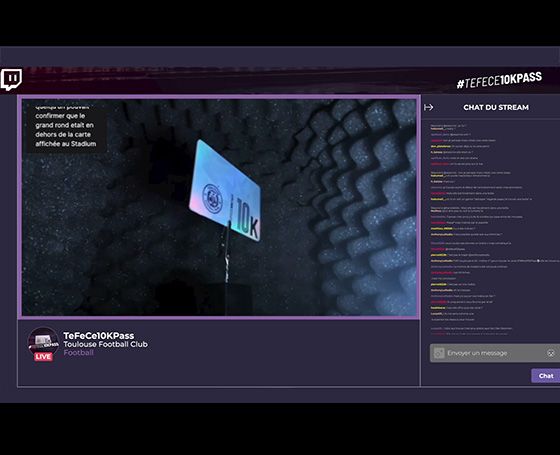This screenshot has width=560, height=455.
Task: Click the 10K pass stream video
Action: pyautogui.click(x=219, y=207)
